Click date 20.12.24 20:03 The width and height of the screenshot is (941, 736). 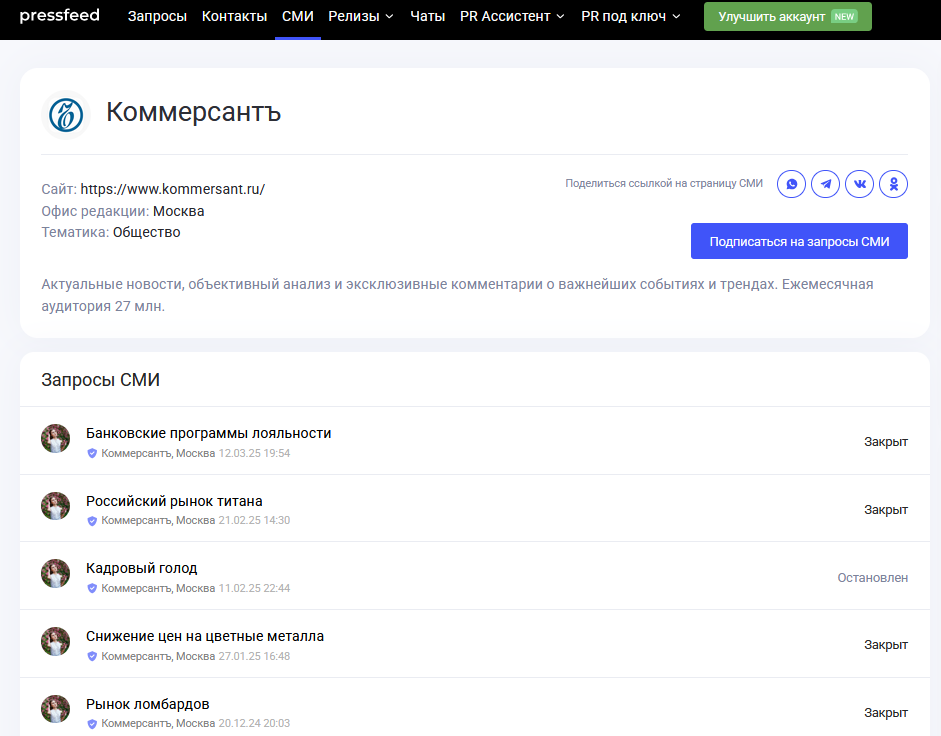click(254, 723)
